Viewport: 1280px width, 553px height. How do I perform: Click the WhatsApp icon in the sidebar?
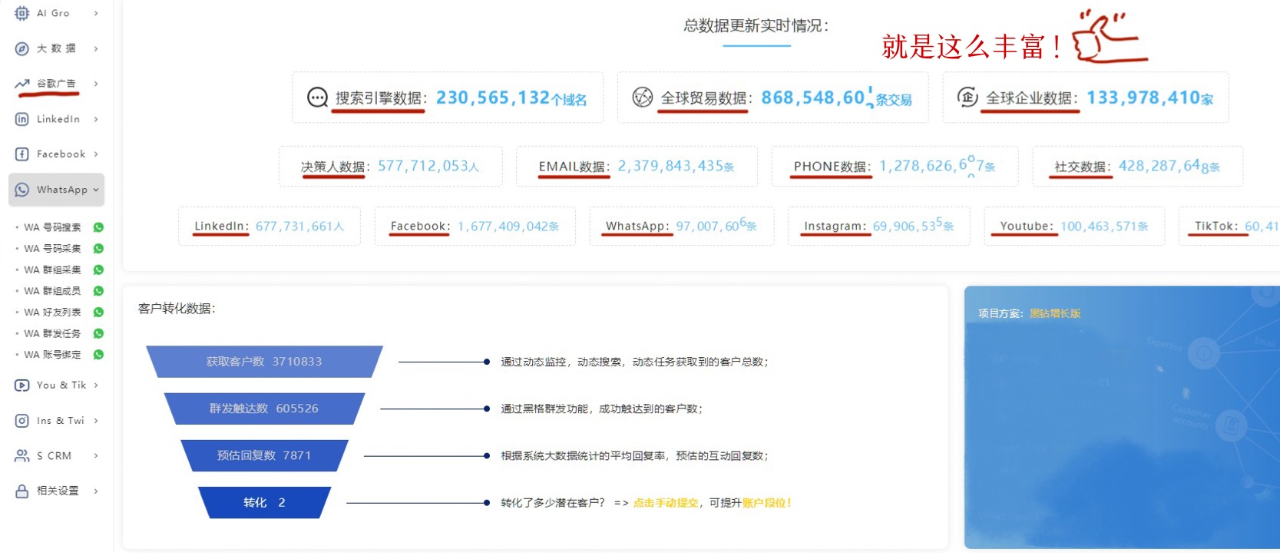click(x=22, y=190)
